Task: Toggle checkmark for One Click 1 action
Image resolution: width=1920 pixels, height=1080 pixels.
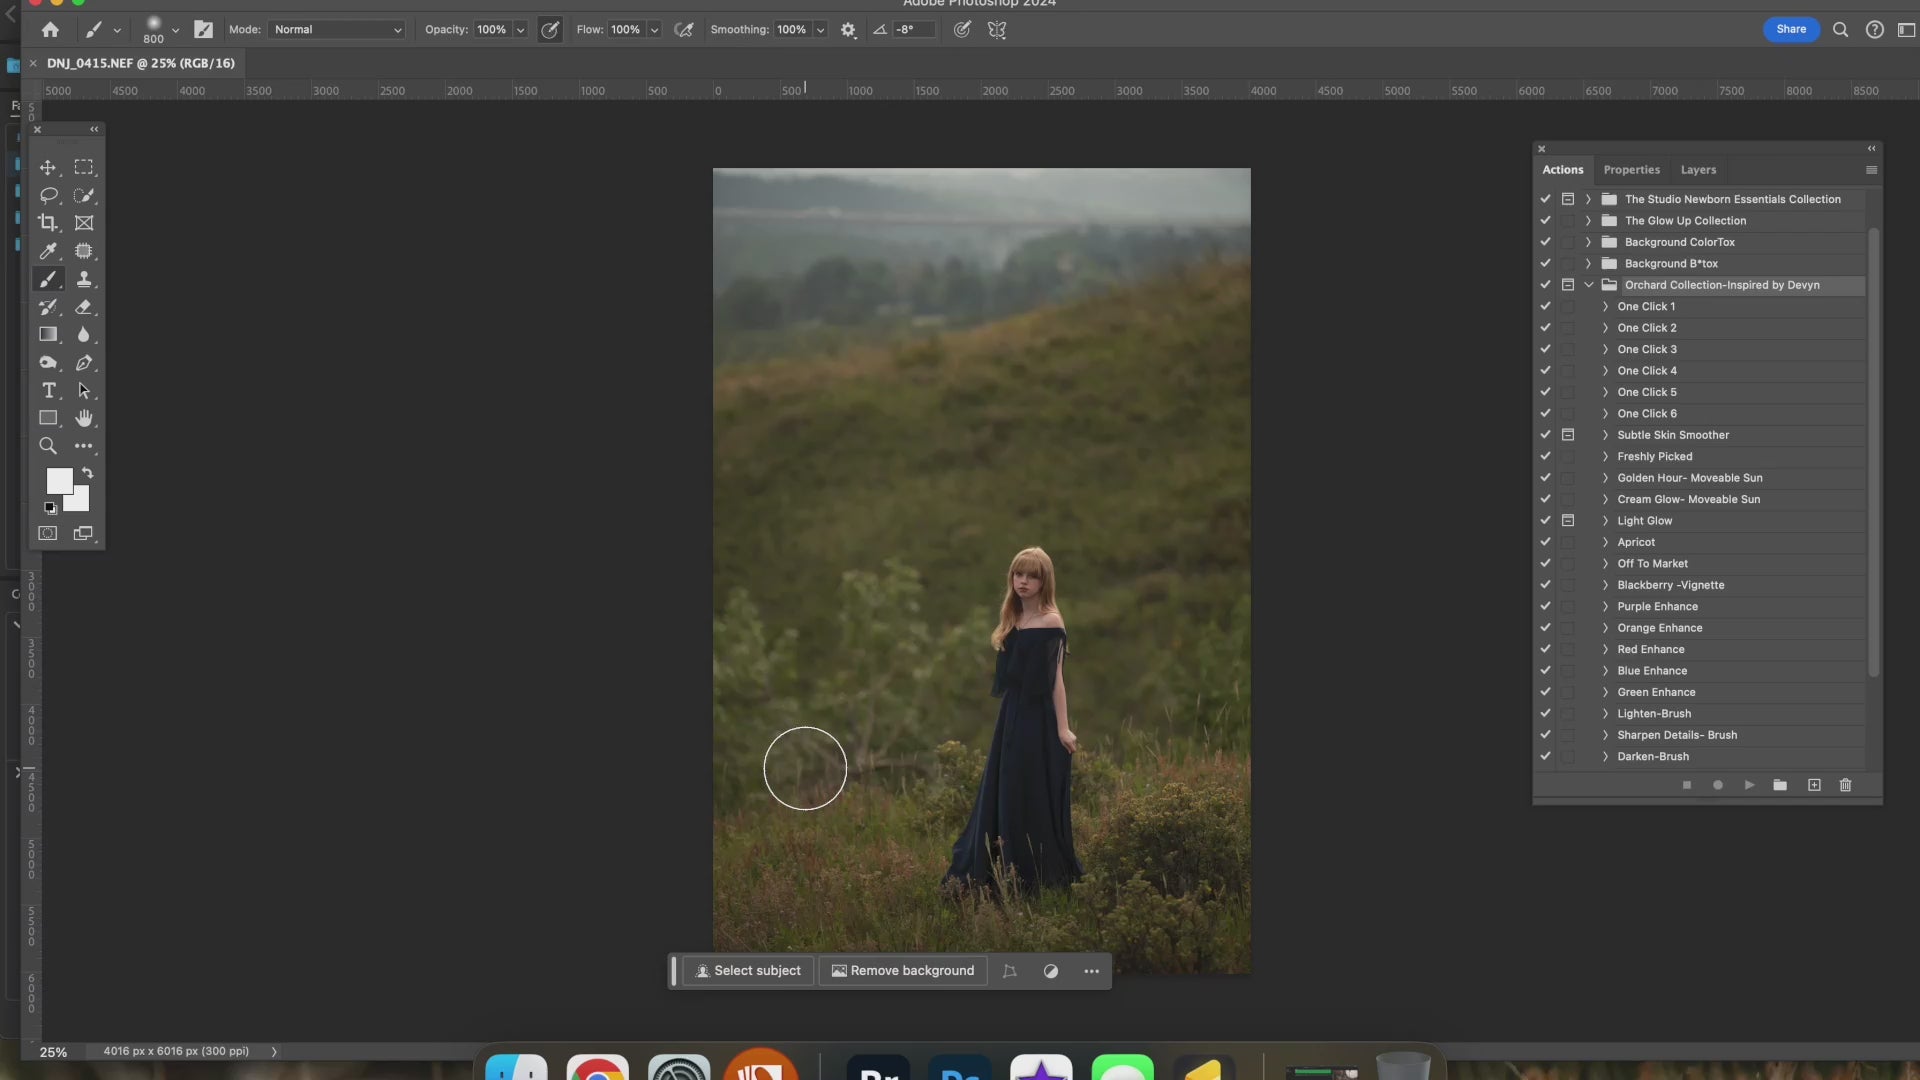Action: 1545,306
